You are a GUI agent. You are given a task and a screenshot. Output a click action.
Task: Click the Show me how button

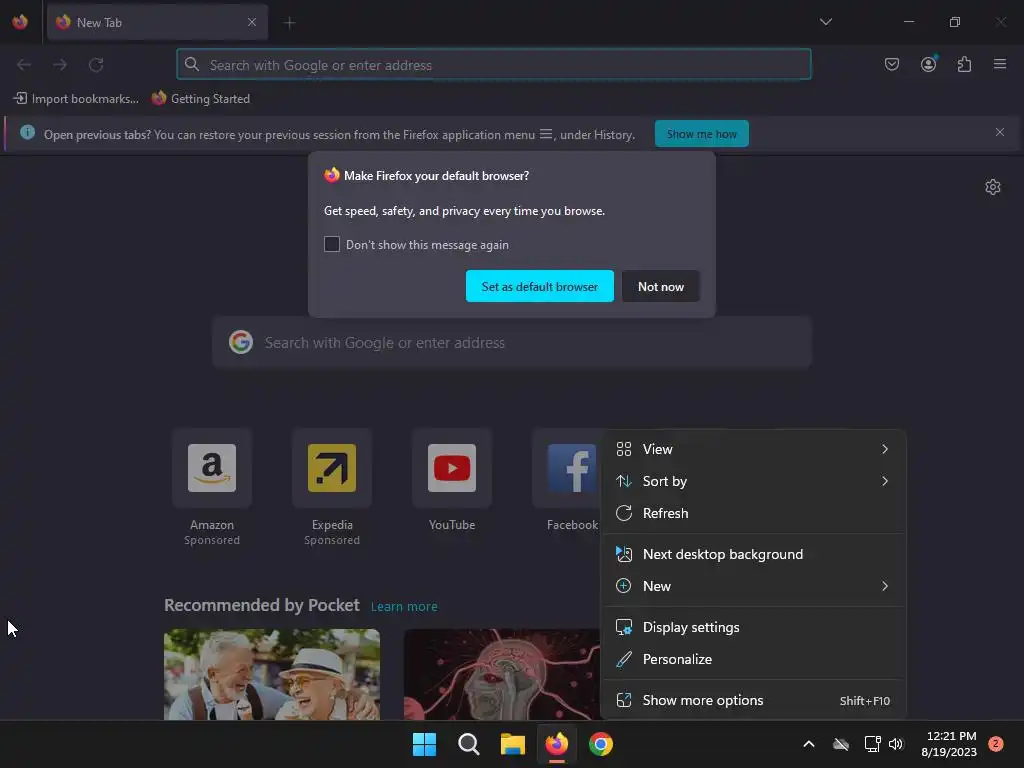point(701,134)
